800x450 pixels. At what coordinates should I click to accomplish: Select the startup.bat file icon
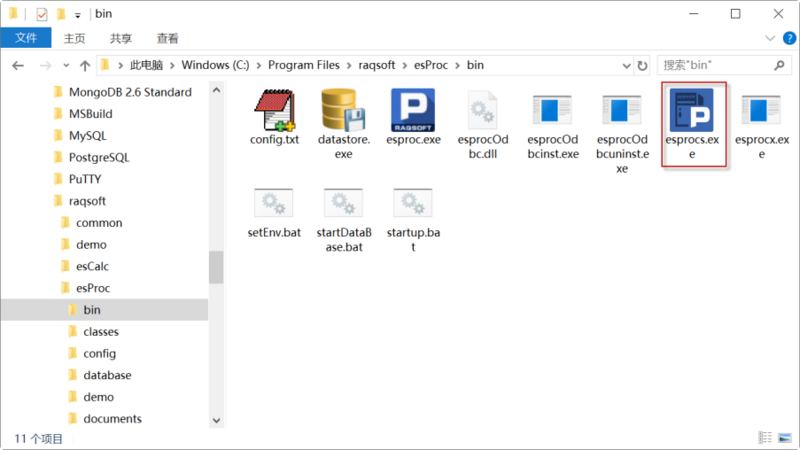[413, 203]
